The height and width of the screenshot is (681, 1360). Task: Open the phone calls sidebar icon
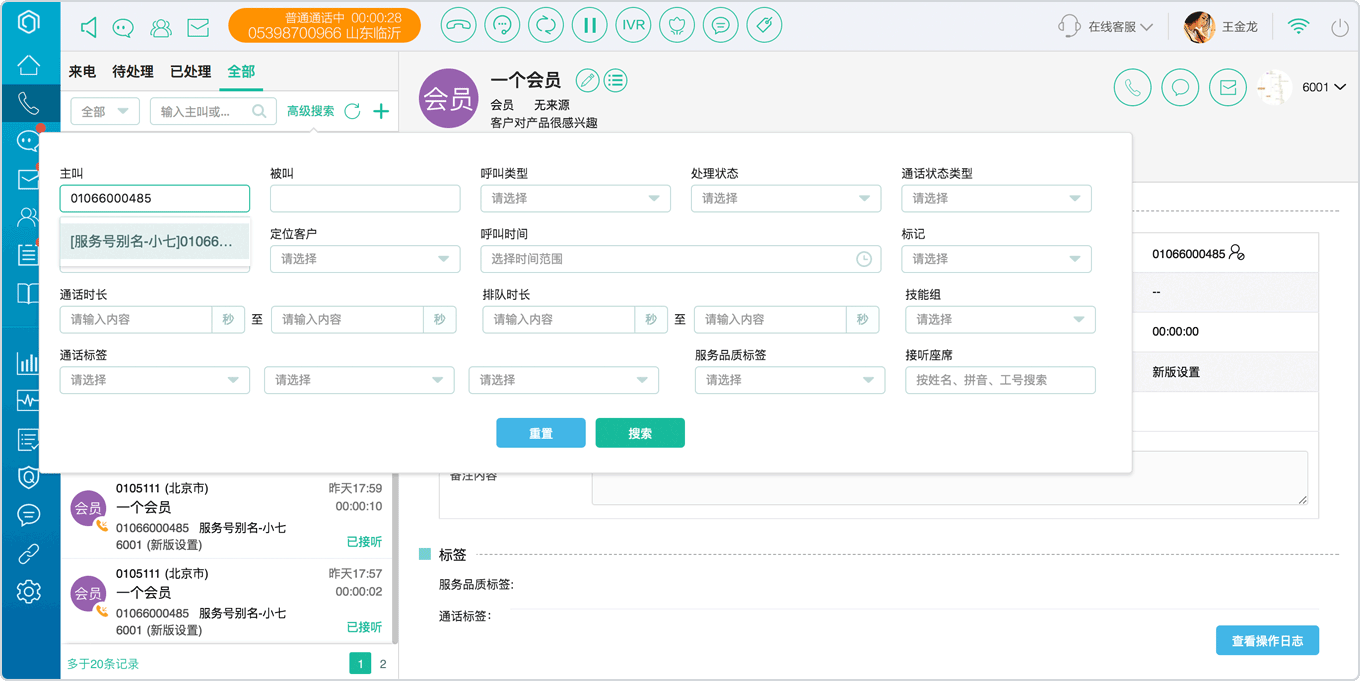coord(29,103)
